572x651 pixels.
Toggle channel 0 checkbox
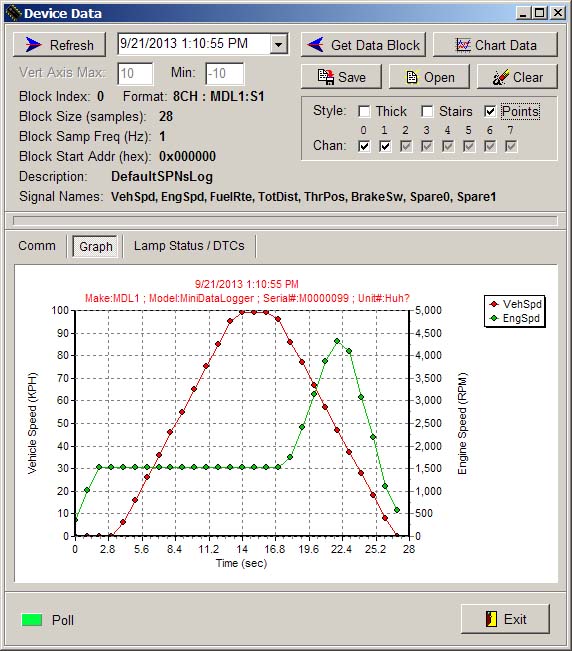point(364,146)
